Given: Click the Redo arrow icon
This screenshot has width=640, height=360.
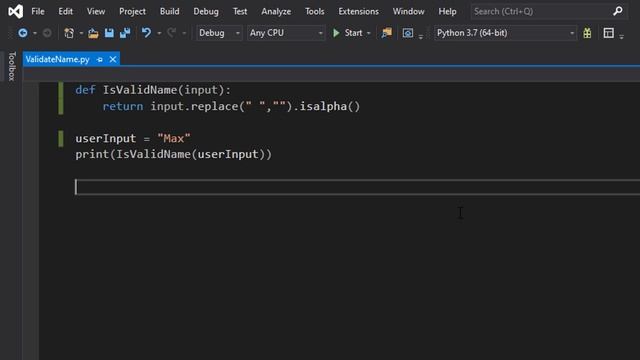Looking at the screenshot, I should click(171, 33).
